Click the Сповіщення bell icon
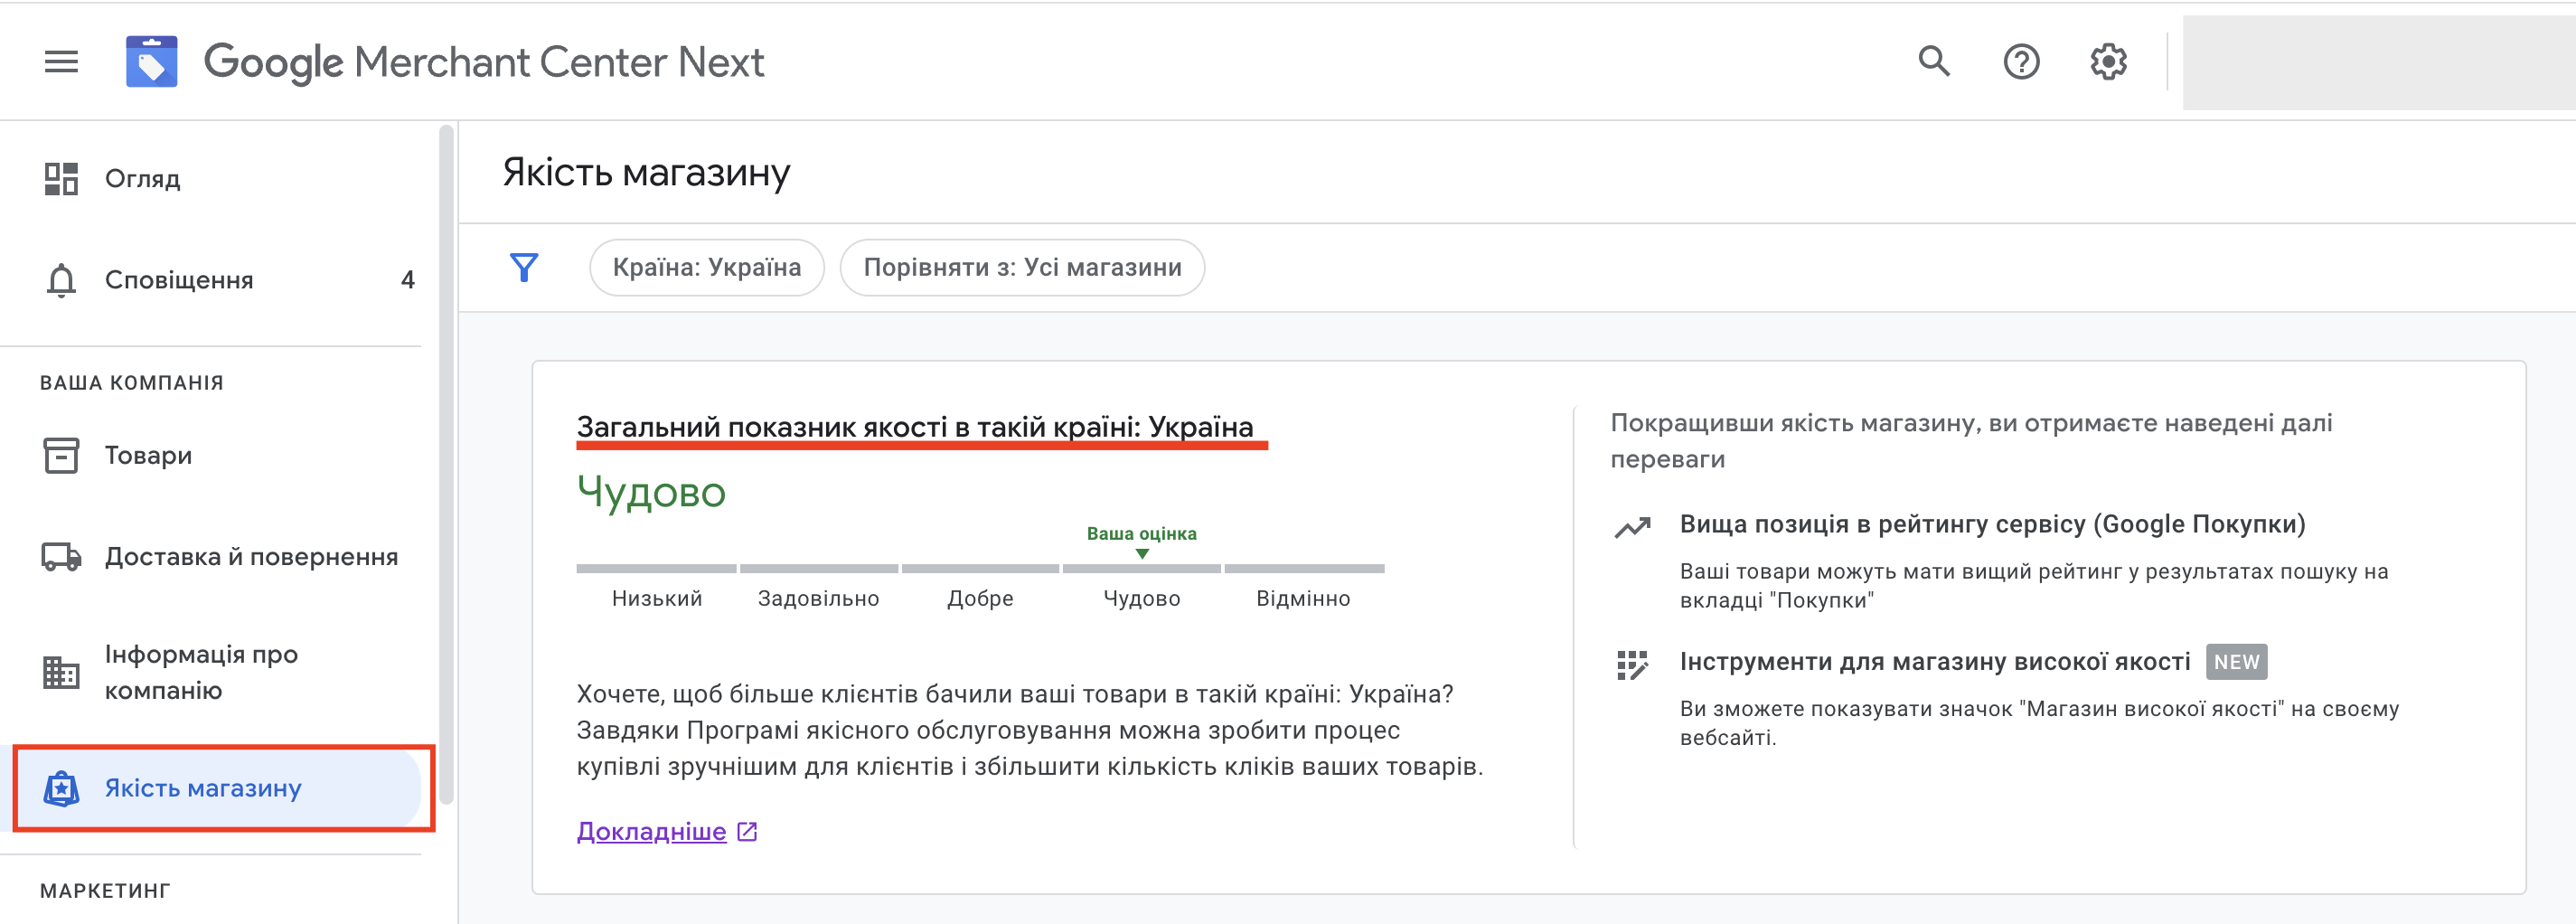Viewport: 2576px width, 924px height. (61, 280)
